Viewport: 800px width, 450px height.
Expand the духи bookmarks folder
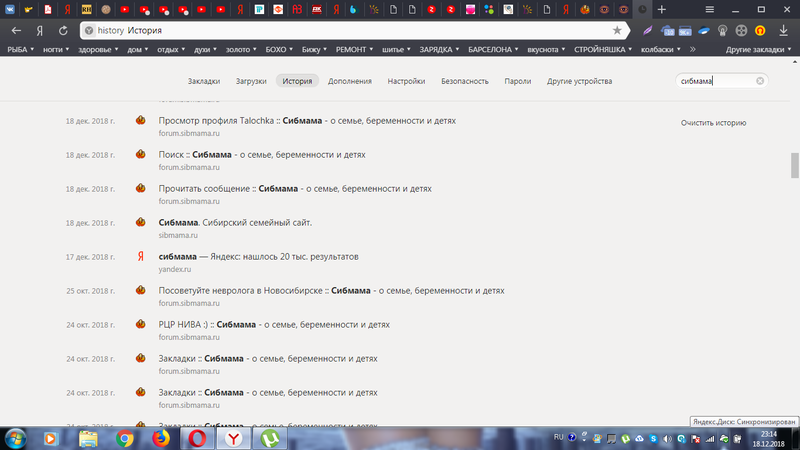pos(206,49)
